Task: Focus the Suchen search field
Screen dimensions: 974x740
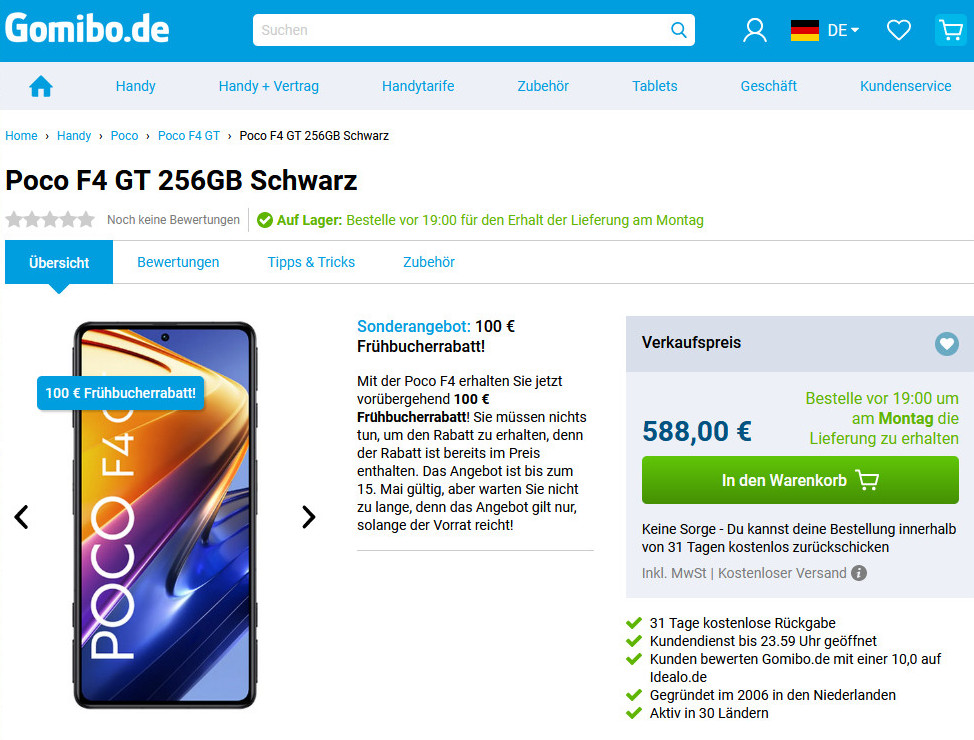Action: pyautogui.click(x=462, y=30)
